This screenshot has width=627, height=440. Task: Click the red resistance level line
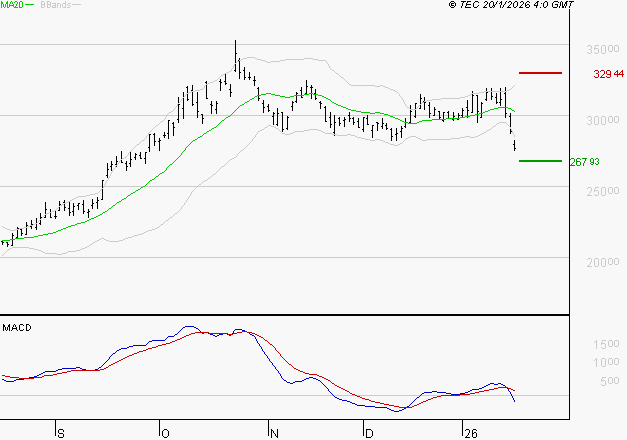pyautogui.click(x=540, y=73)
